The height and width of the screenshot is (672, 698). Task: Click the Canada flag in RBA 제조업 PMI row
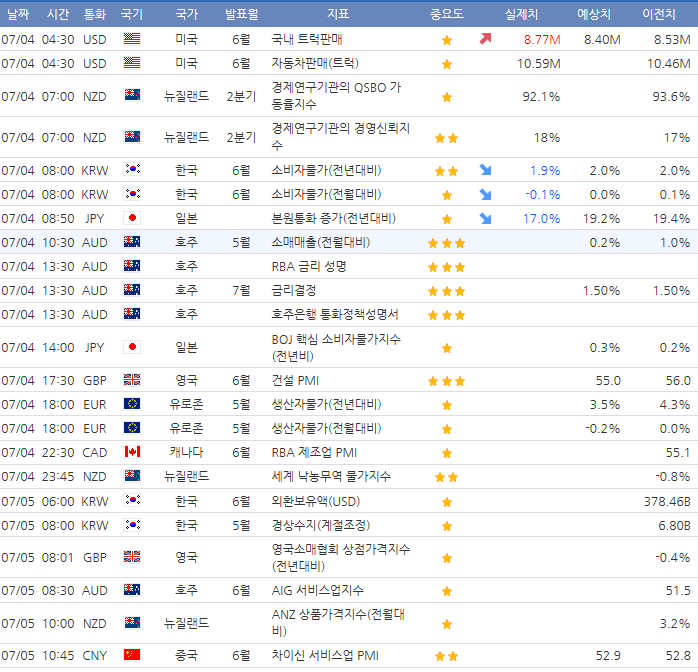(132, 452)
